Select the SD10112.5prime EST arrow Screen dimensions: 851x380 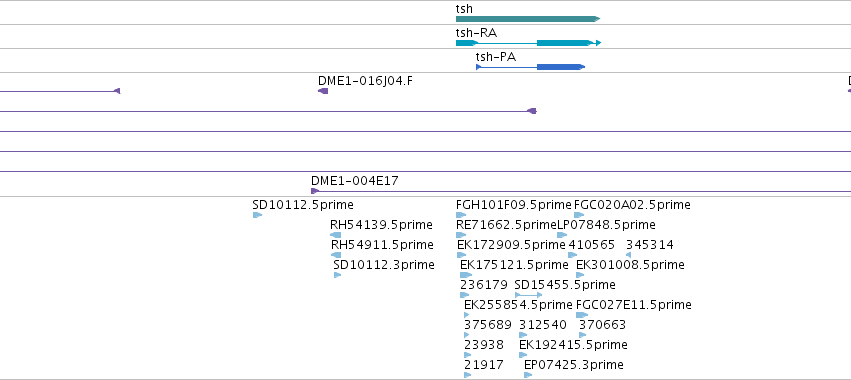tap(257, 215)
